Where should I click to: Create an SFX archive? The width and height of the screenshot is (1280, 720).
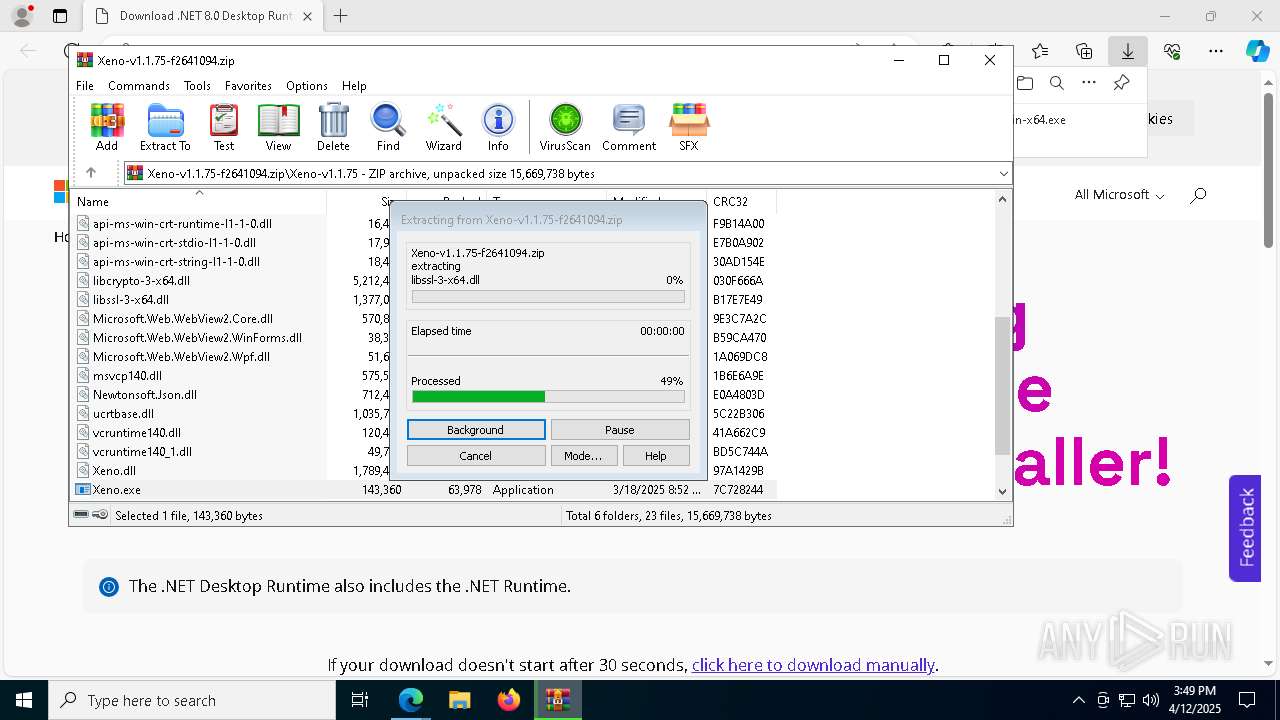tap(689, 127)
